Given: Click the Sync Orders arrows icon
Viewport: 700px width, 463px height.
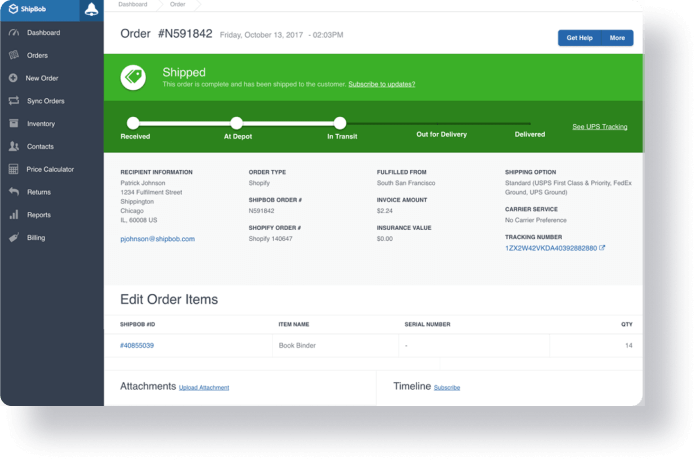Looking at the screenshot, I should click(x=14, y=100).
